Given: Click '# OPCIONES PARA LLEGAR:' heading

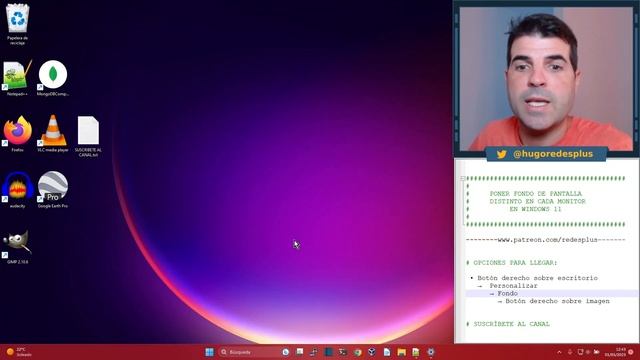Looking at the screenshot, I should click(x=512, y=263).
